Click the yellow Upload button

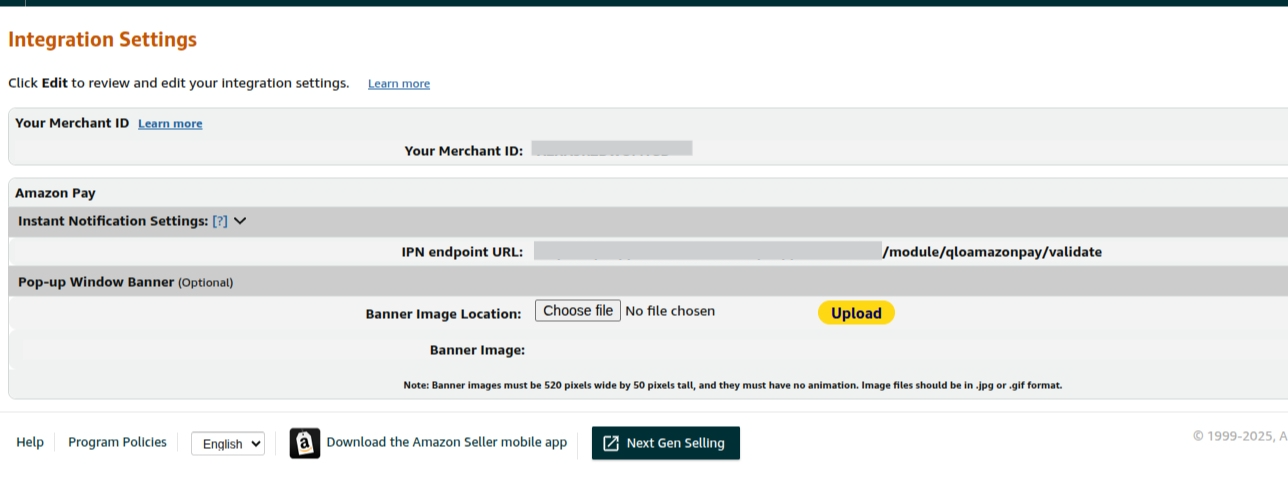(x=856, y=313)
